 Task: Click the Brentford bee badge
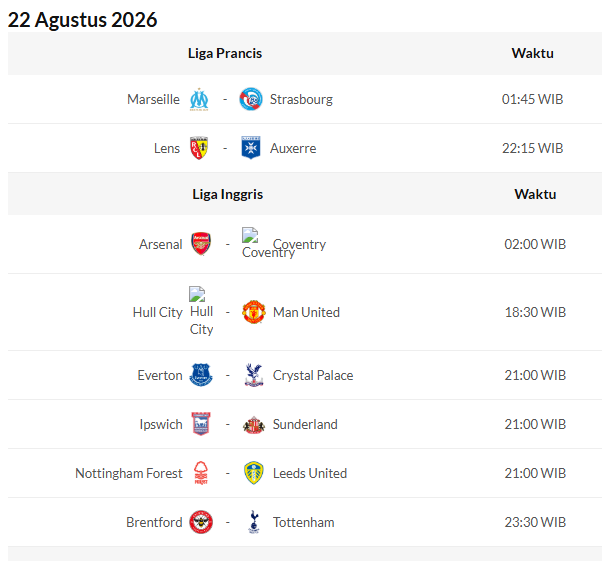(x=201, y=522)
